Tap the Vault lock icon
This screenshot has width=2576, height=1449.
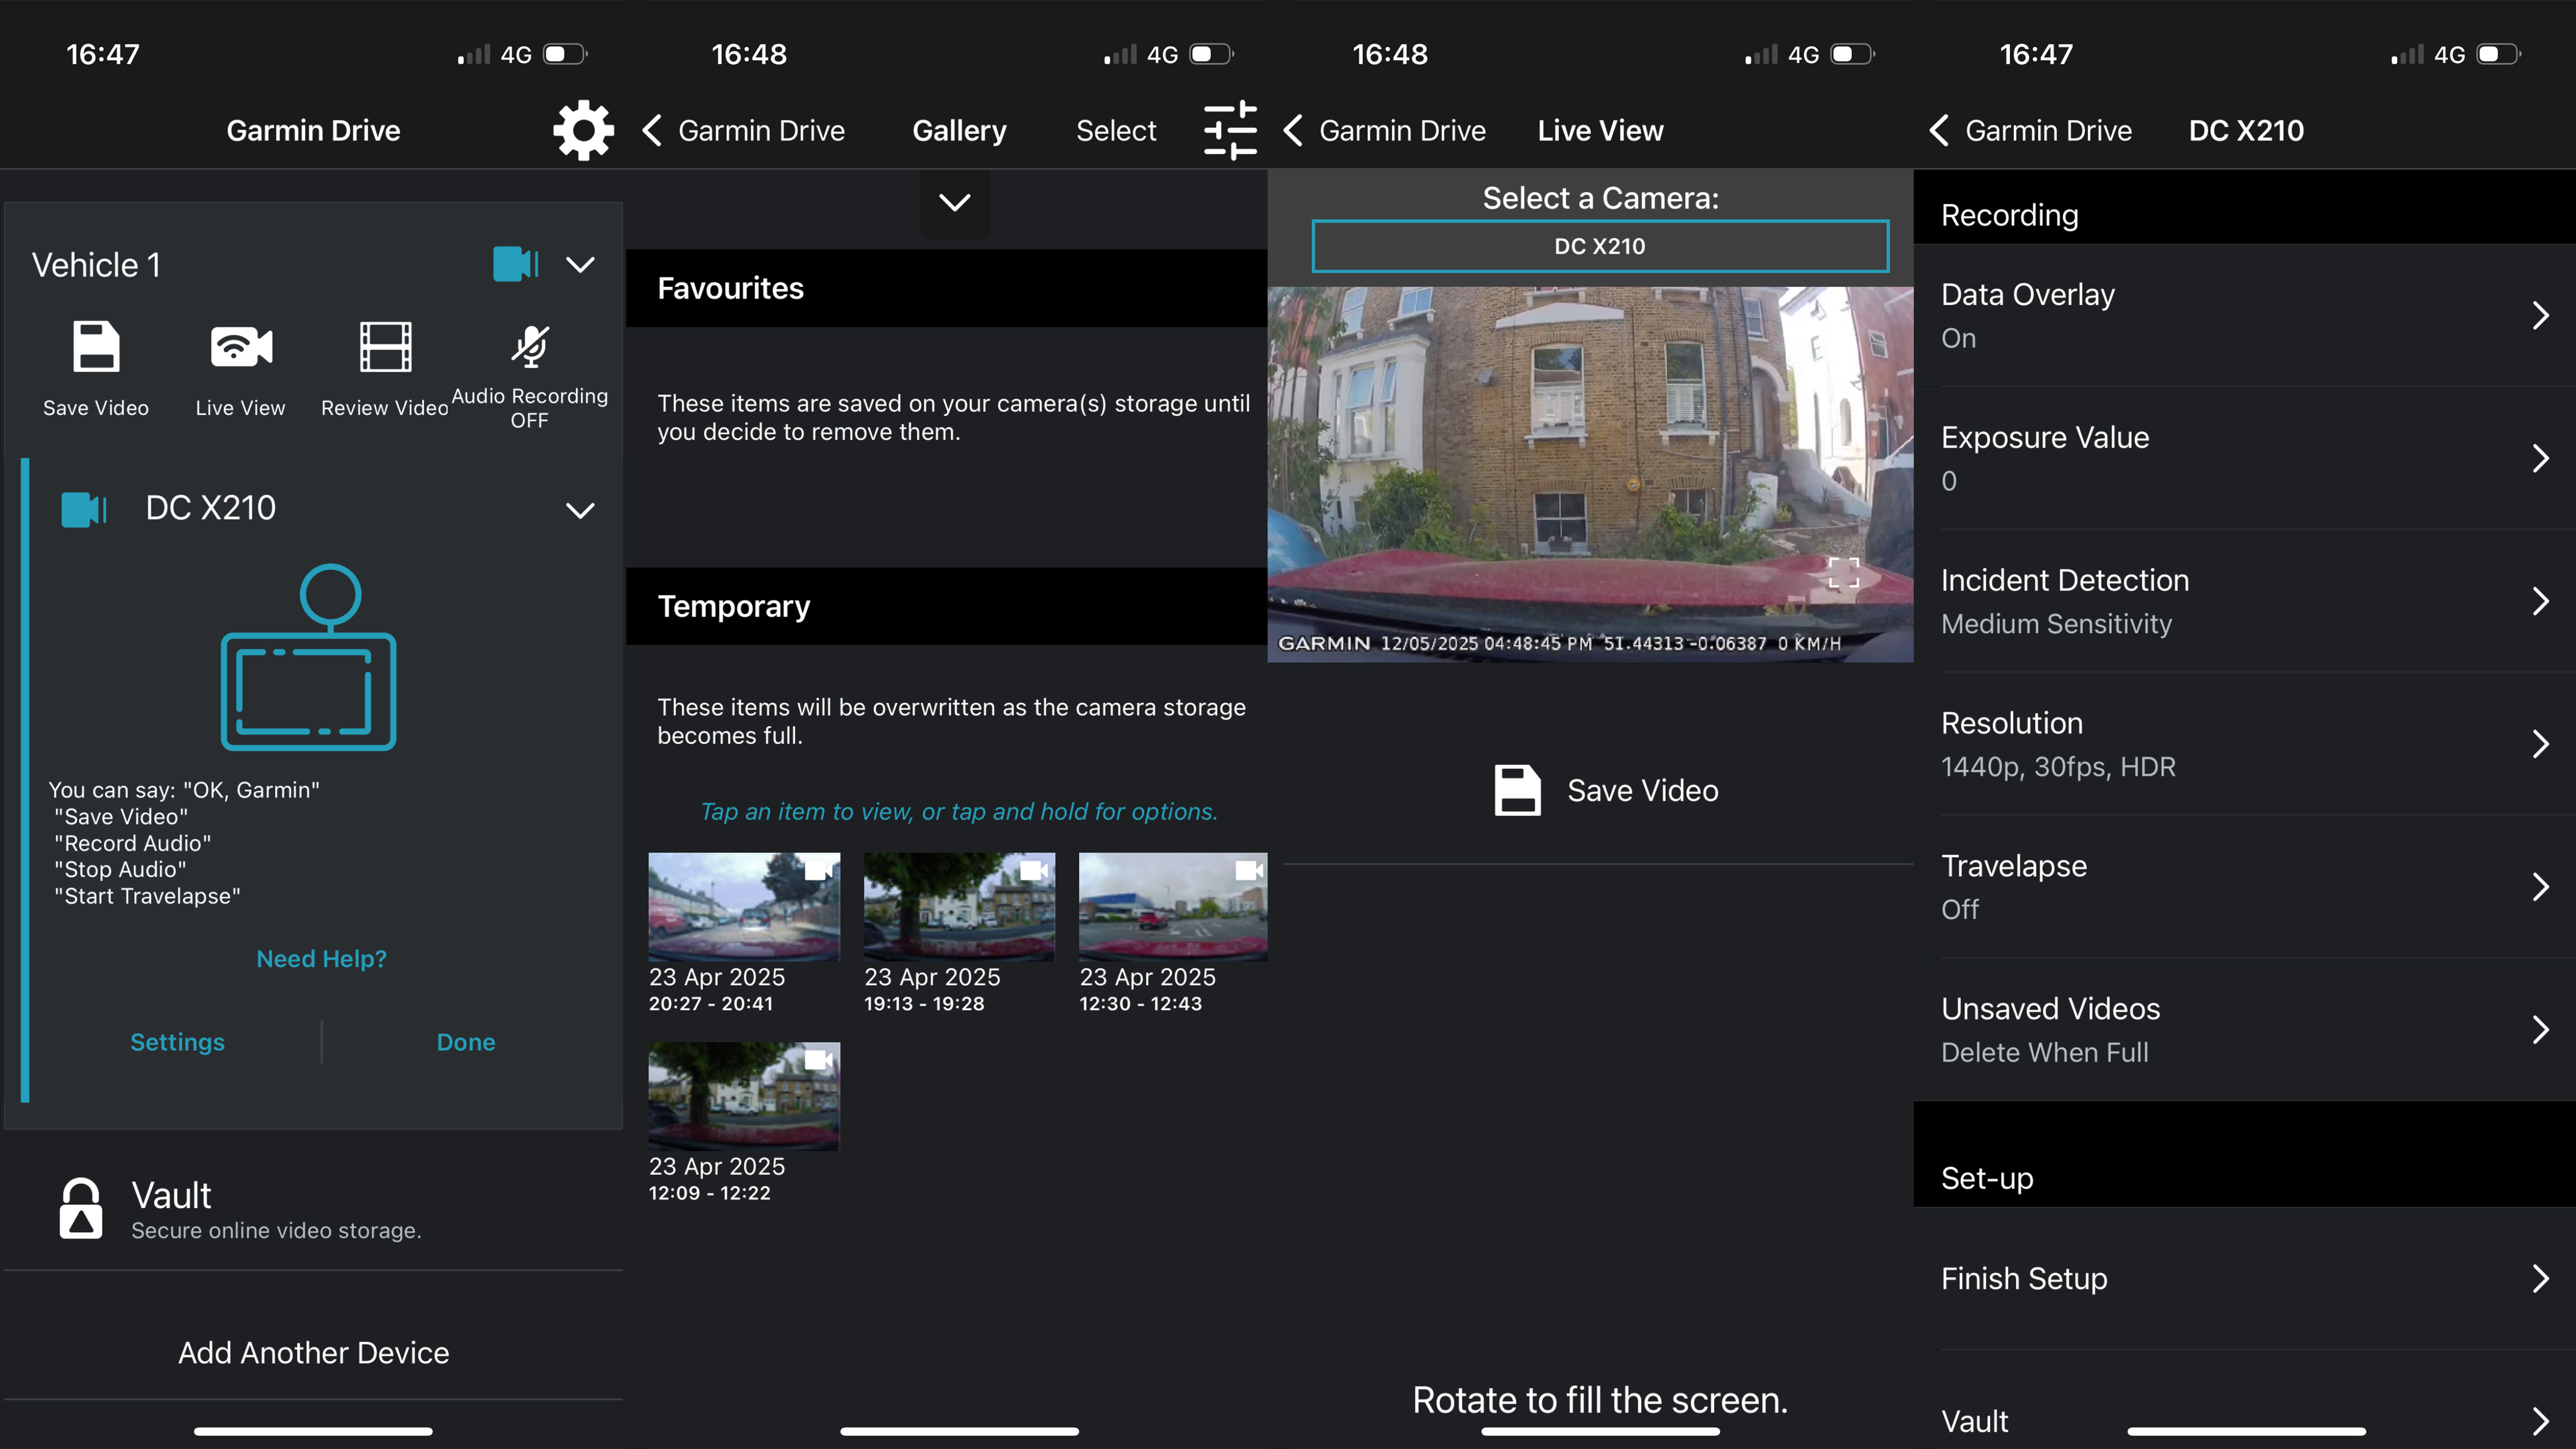click(81, 1208)
